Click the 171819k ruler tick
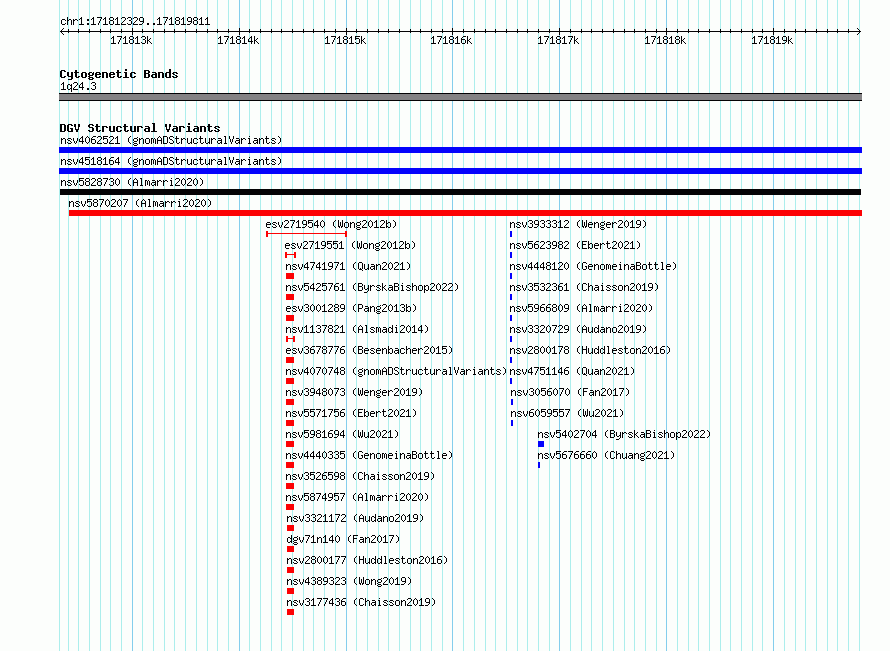The width and height of the screenshot is (890, 651). 772,40
